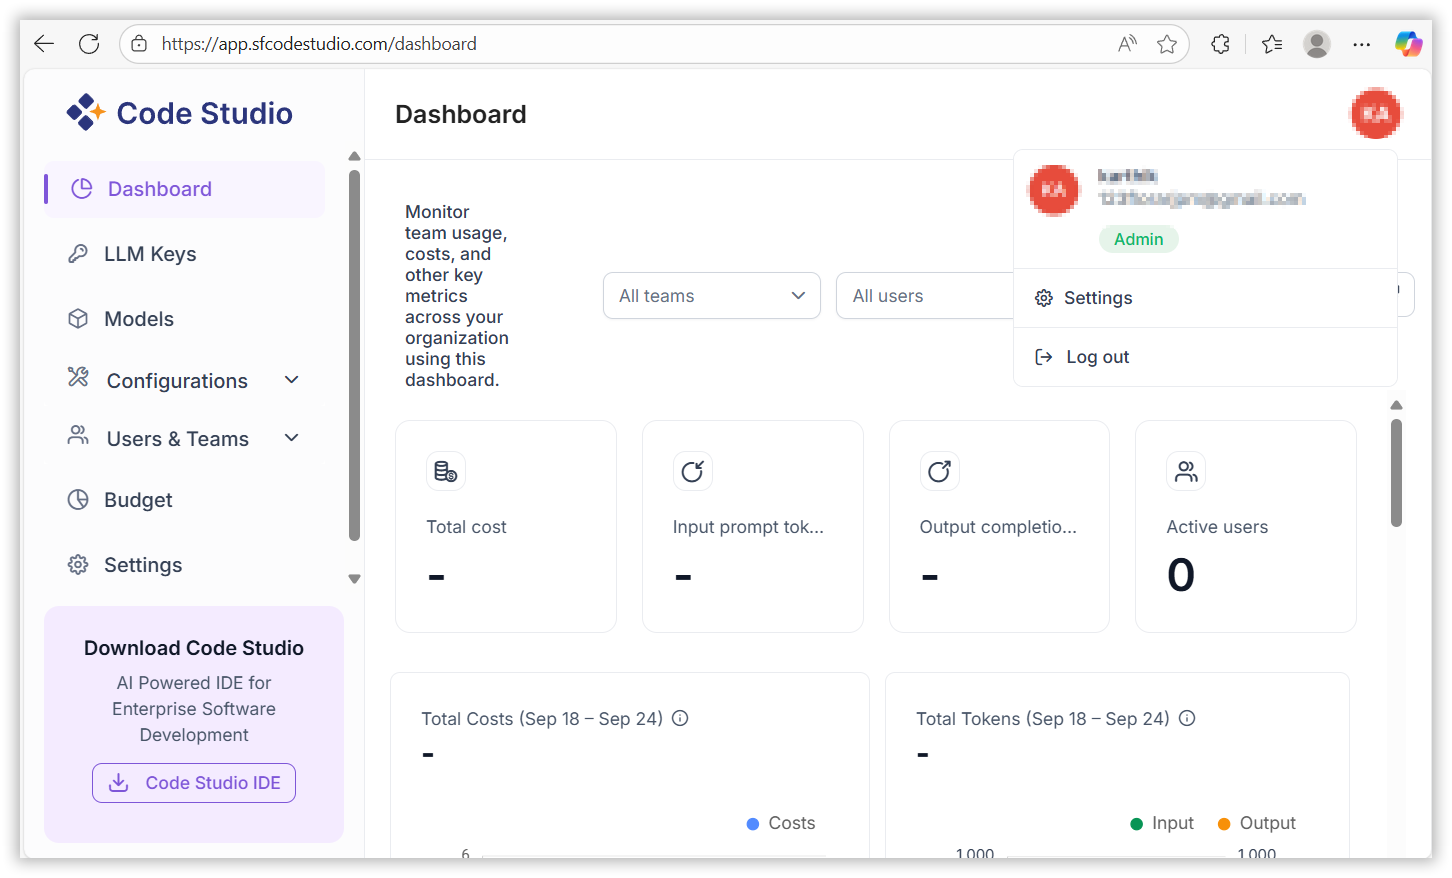This screenshot has width=1452, height=878.
Task: Select Settings in the profile menu
Action: [x=1205, y=298]
